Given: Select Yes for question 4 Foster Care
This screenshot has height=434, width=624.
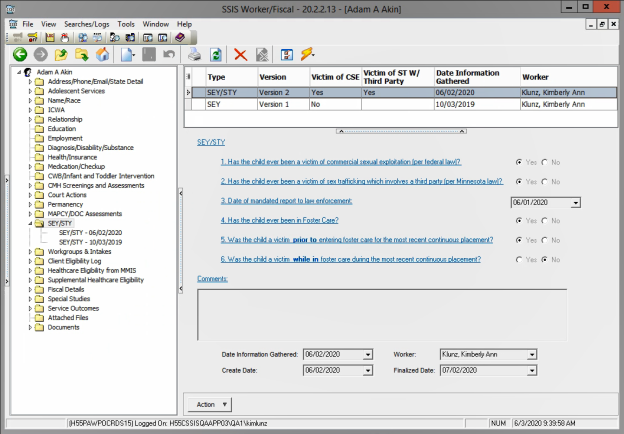Looking at the screenshot, I should click(519, 220).
